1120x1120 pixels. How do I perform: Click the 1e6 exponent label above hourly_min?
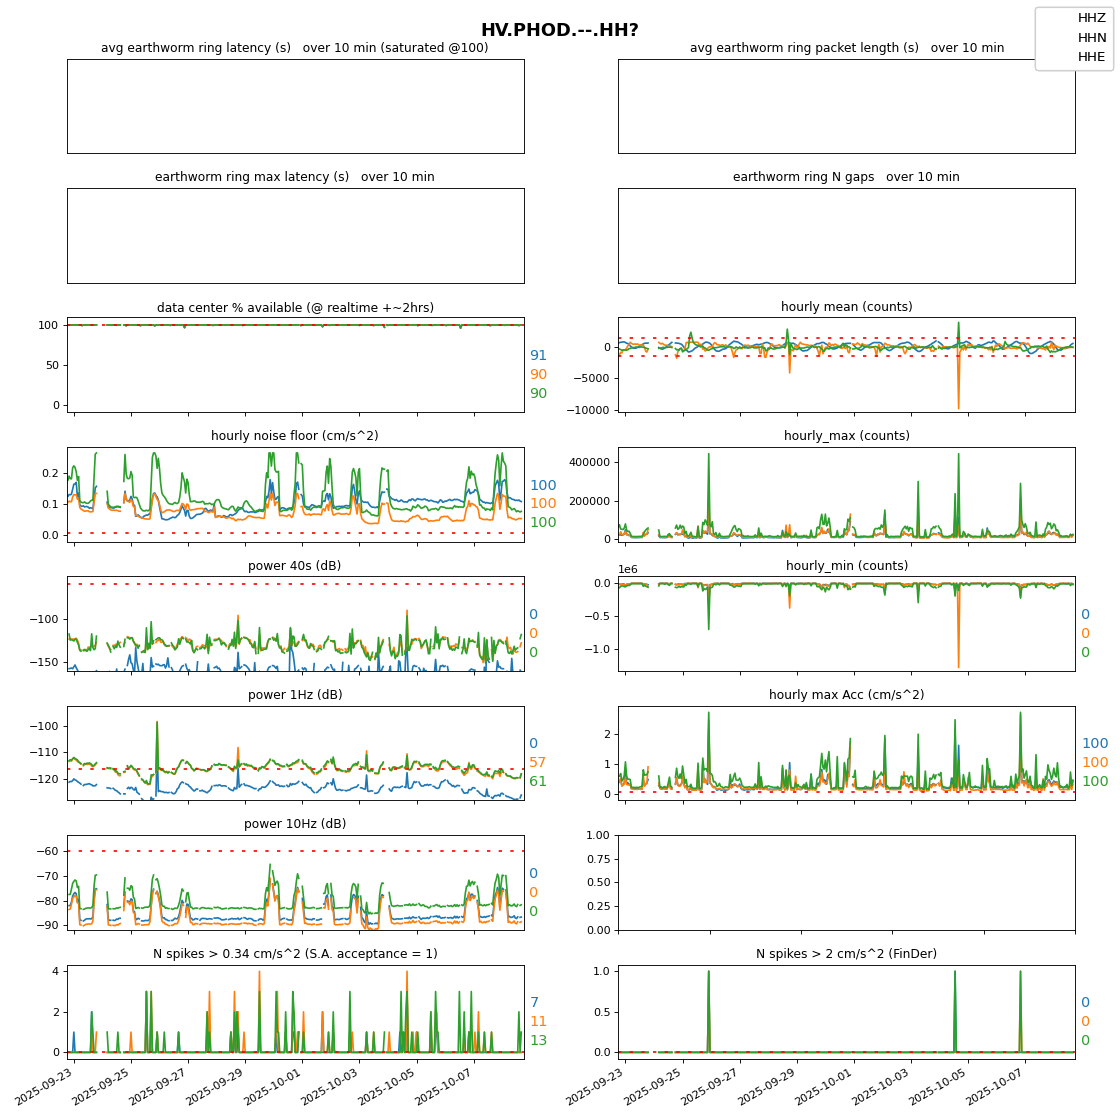pyautogui.click(x=628, y=570)
